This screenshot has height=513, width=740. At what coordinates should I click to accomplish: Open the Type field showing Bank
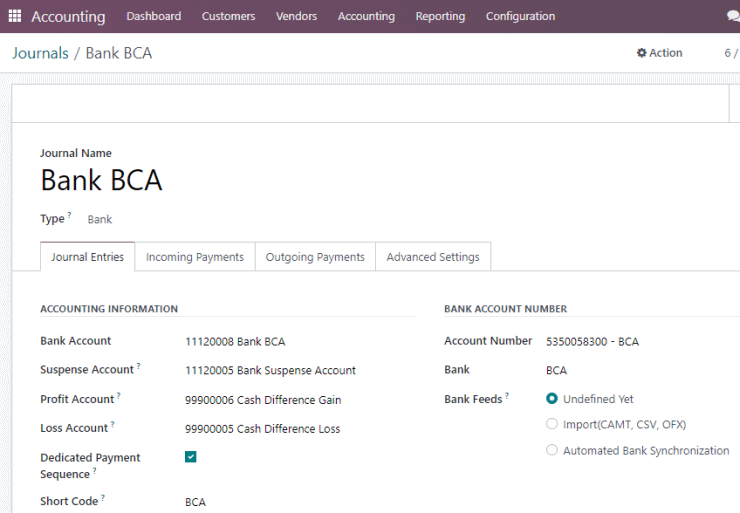point(100,219)
